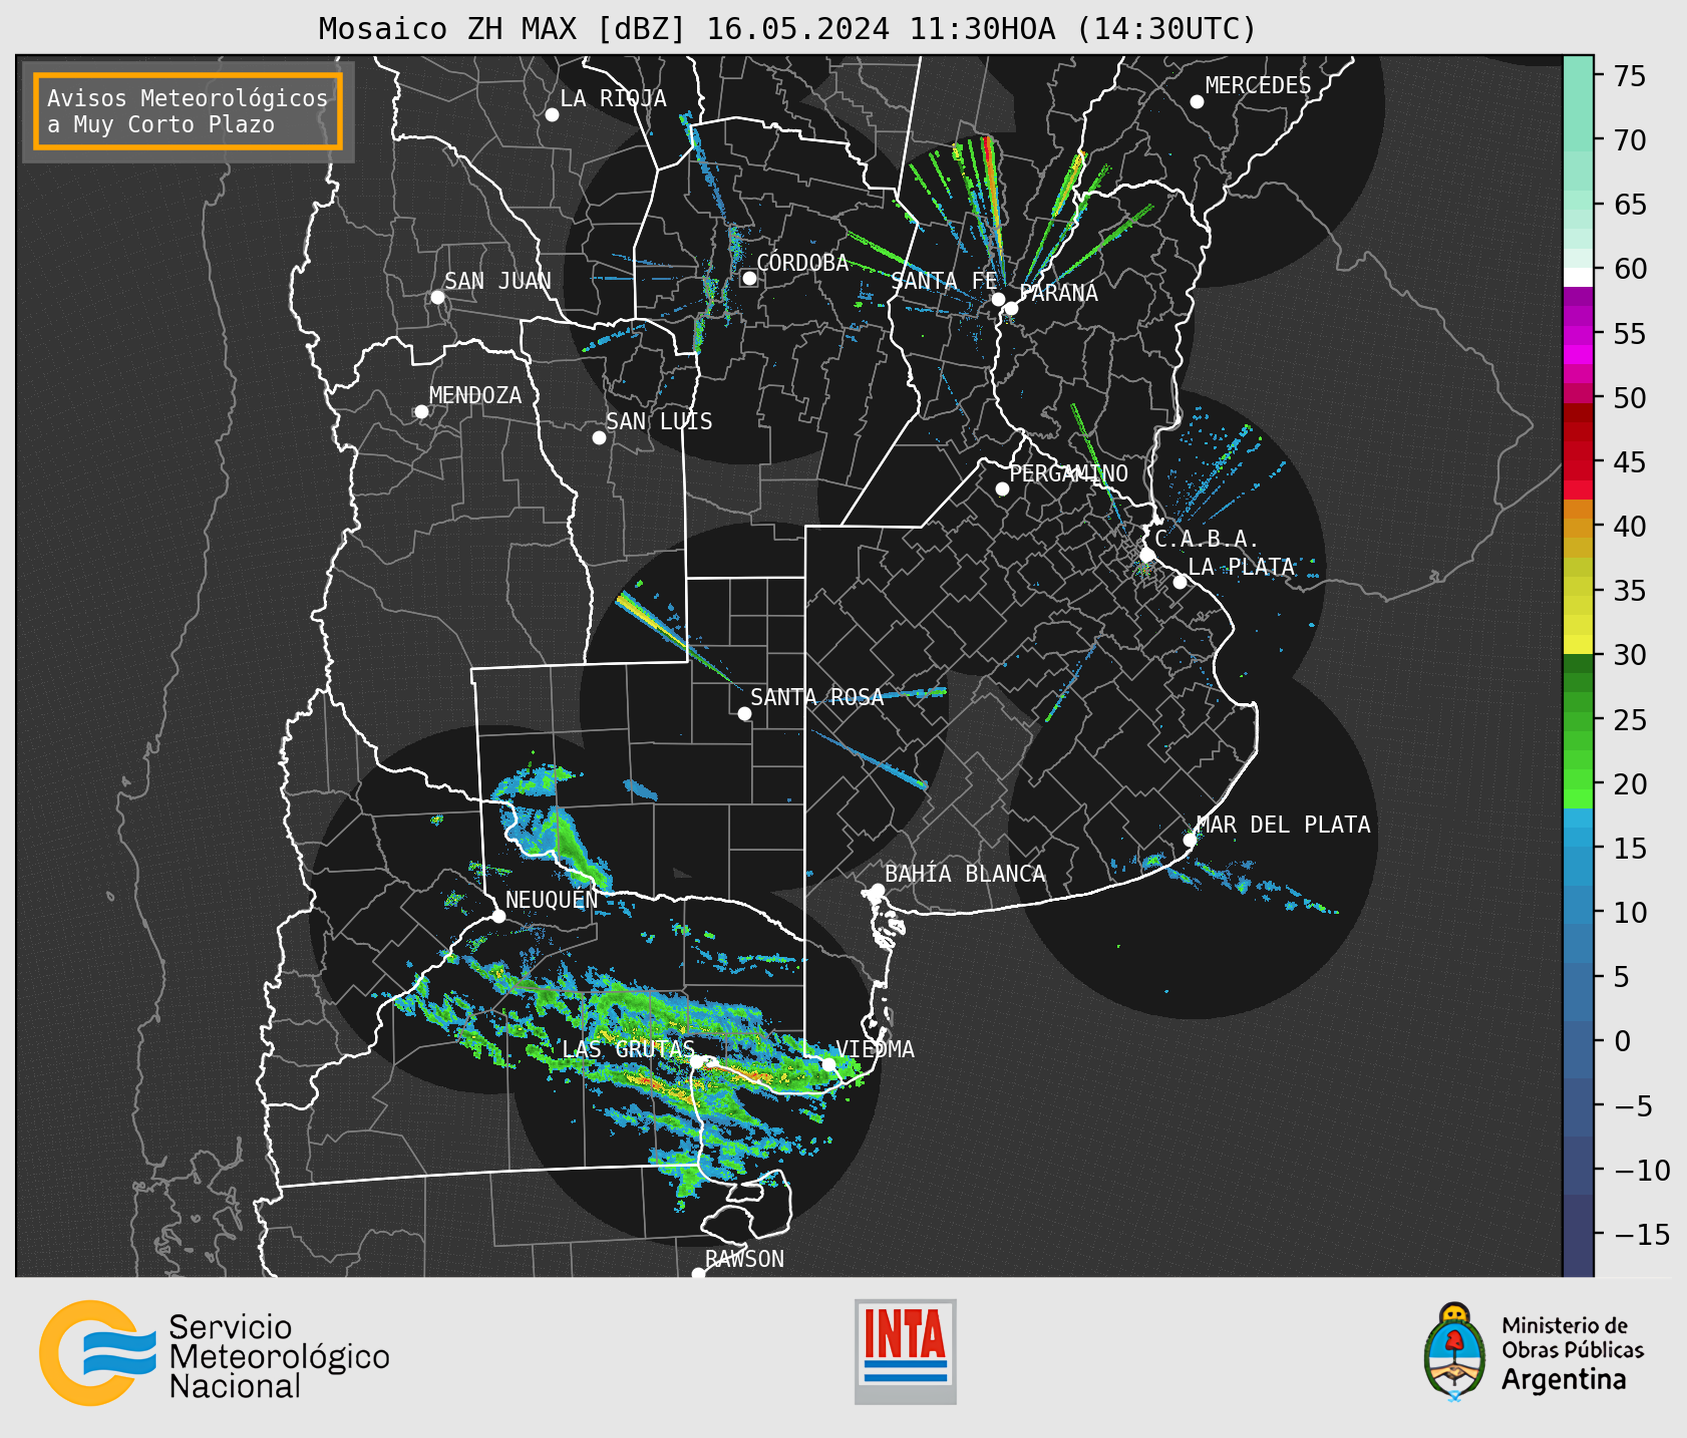Image resolution: width=1687 pixels, height=1438 pixels.
Task: Click the BAHÍA BLANCA label text
Action: click(x=965, y=874)
